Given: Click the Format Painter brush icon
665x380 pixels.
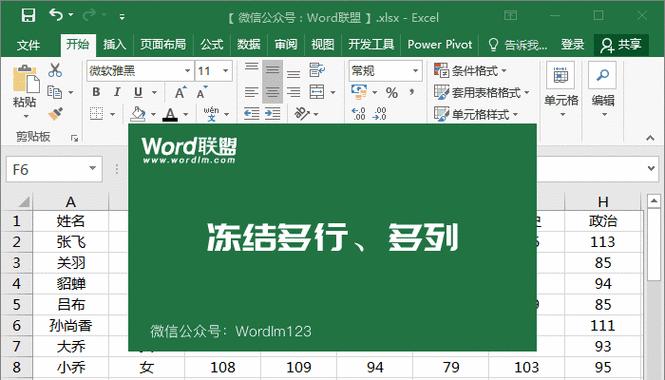Looking at the screenshot, I should pos(55,114).
